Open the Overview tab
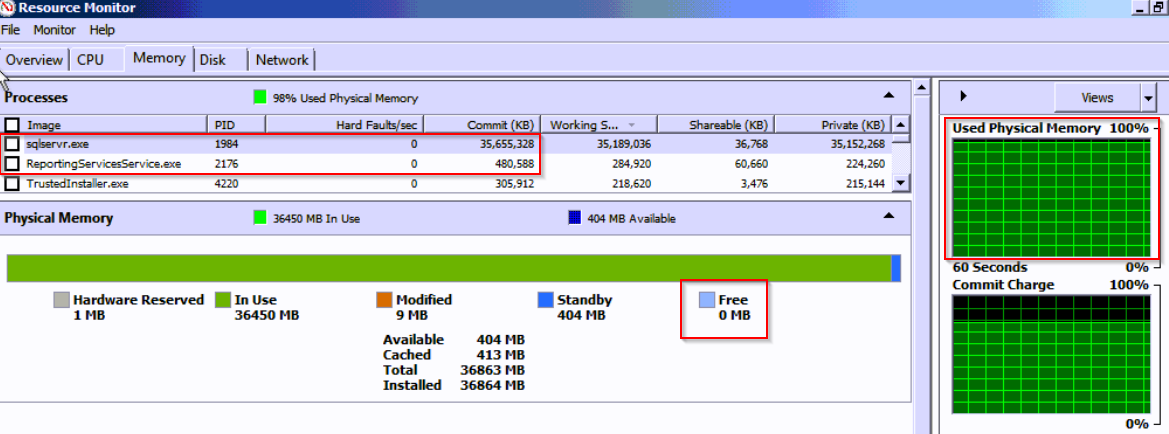1169x434 pixels. pos(34,60)
